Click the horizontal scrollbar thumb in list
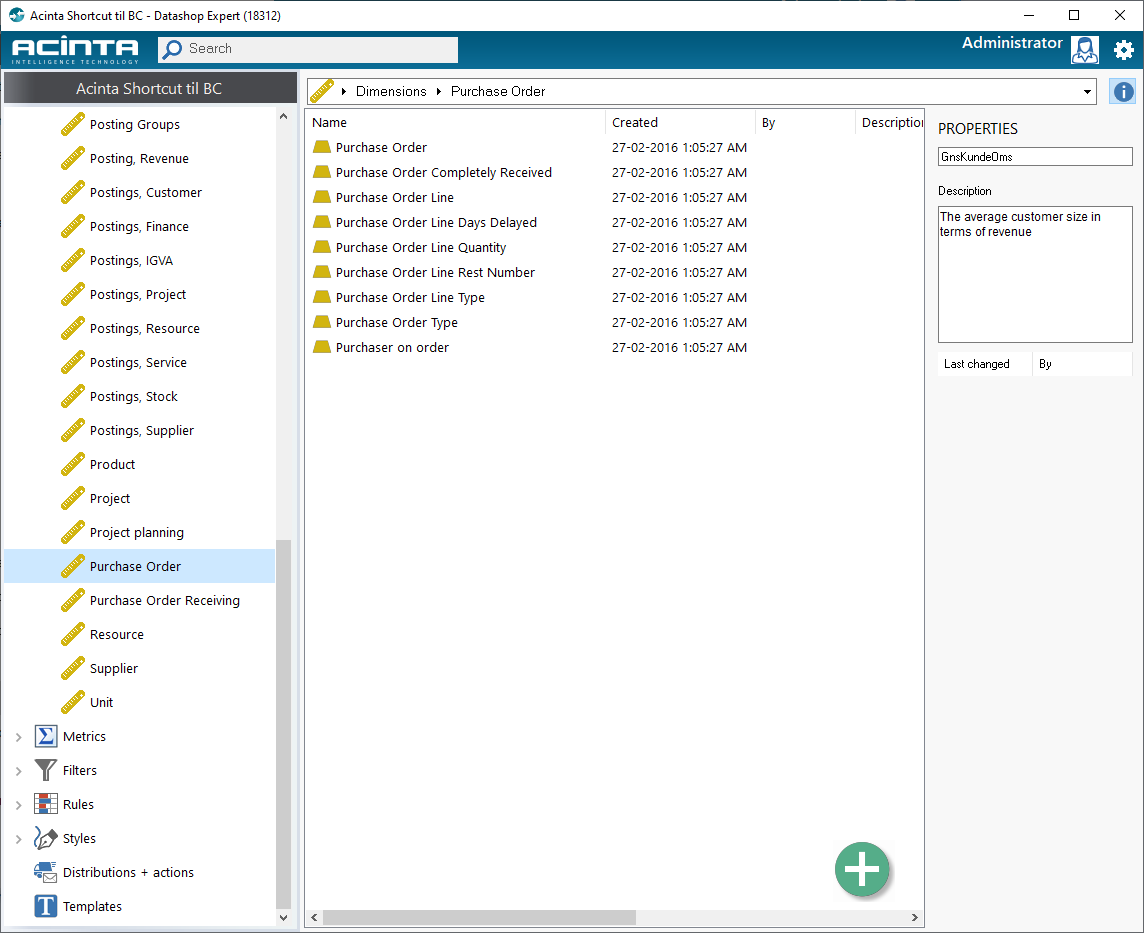This screenshot has width=1144, height=933. 479,917
